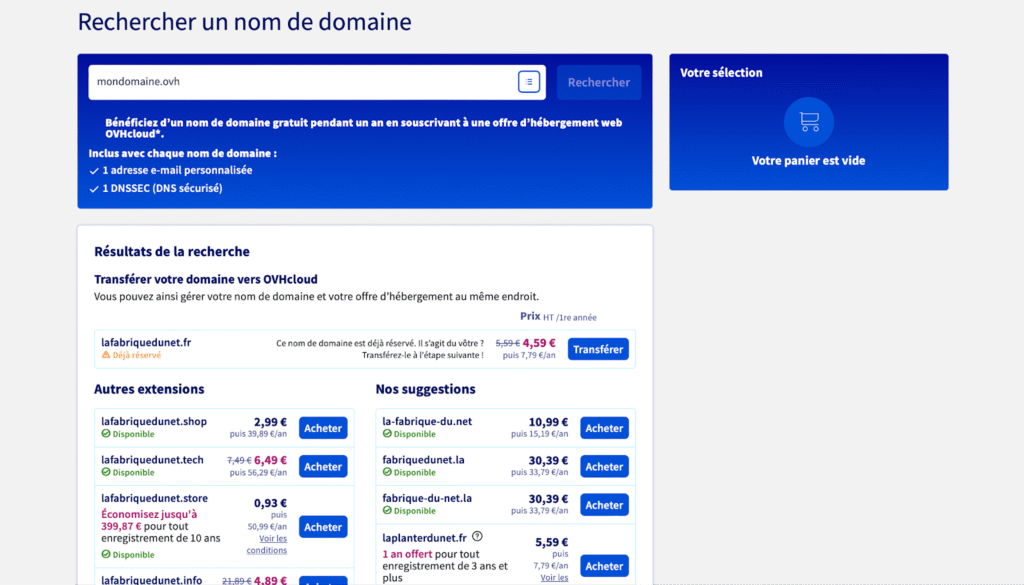This screenshot has width=1024, height=585.
Task: Open the Voir les conditions link
Action: 266,544
